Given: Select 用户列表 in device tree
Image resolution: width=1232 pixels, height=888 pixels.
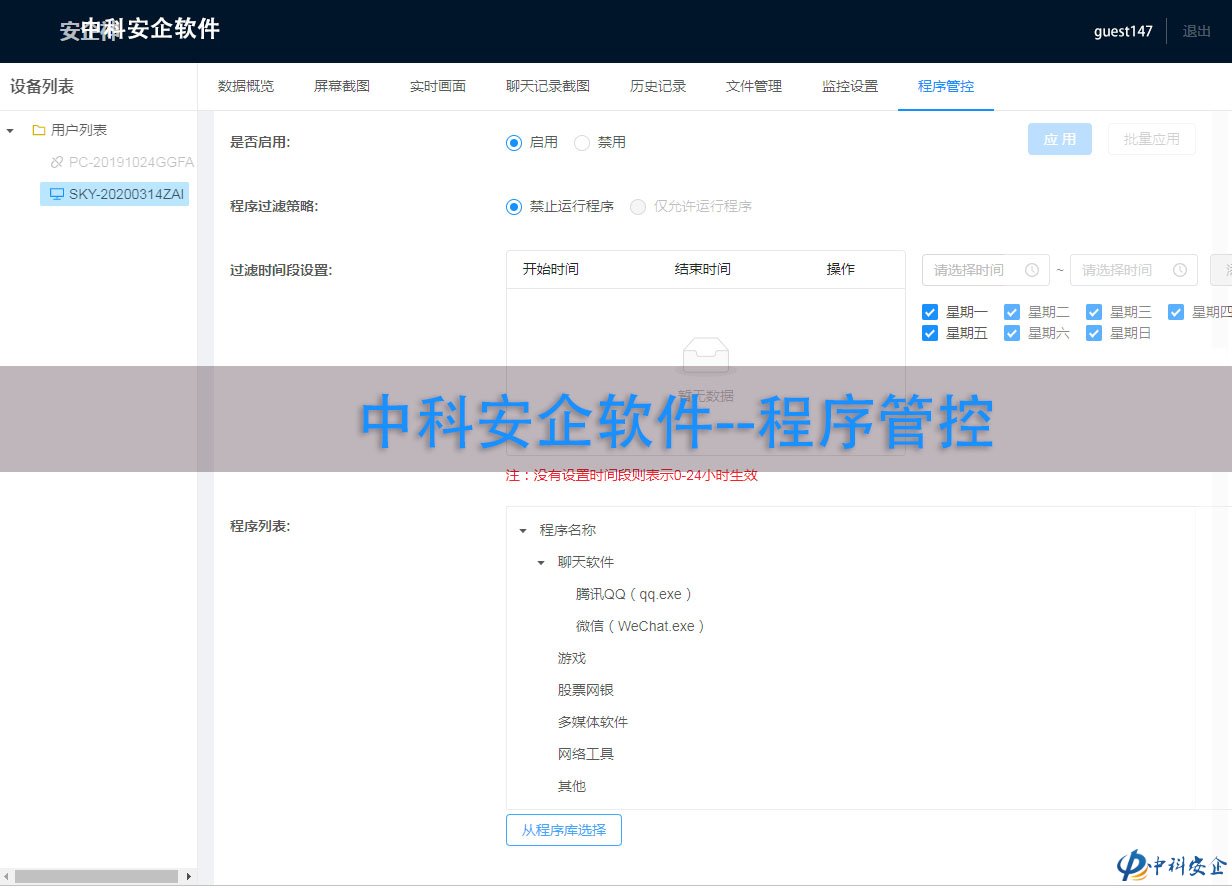Looking at the screenshot, I should tap(79, 130).
